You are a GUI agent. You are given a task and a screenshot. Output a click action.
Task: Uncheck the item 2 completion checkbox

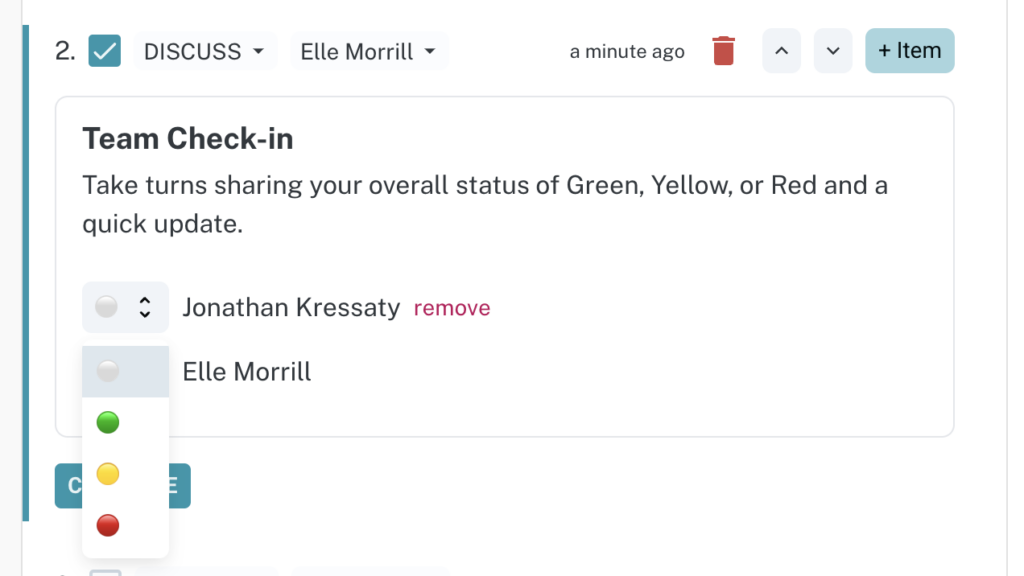click(104, 51)
